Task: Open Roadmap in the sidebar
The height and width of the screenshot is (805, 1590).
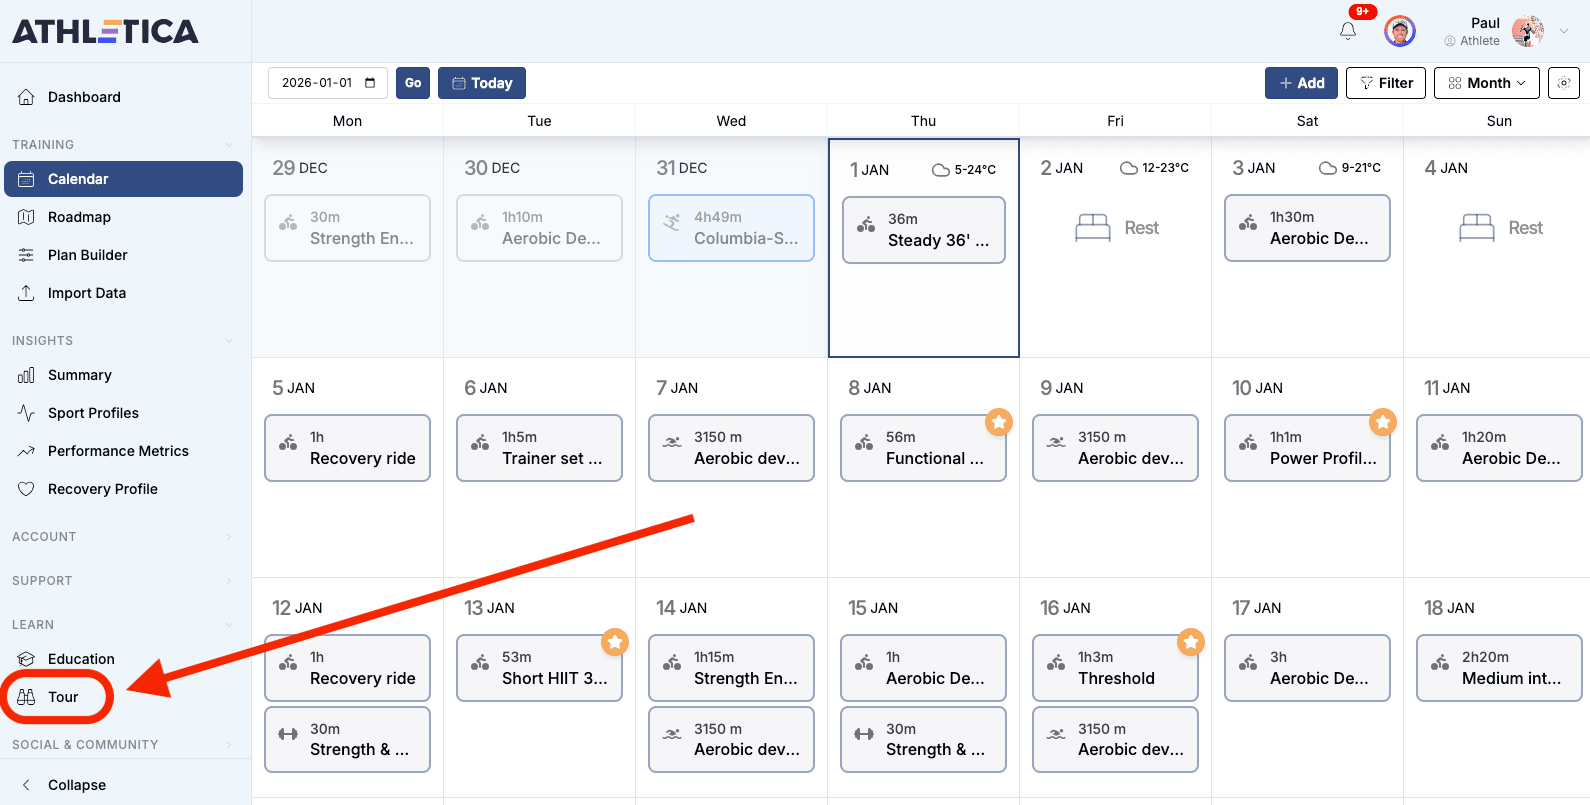Action: point(79,217)
